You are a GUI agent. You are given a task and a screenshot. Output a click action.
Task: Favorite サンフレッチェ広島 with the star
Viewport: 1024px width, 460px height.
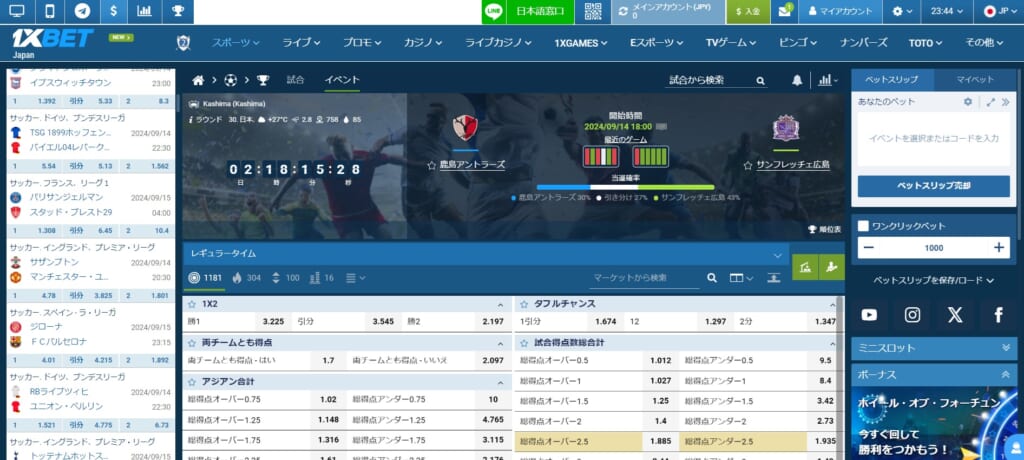click(x=748, y=166)
